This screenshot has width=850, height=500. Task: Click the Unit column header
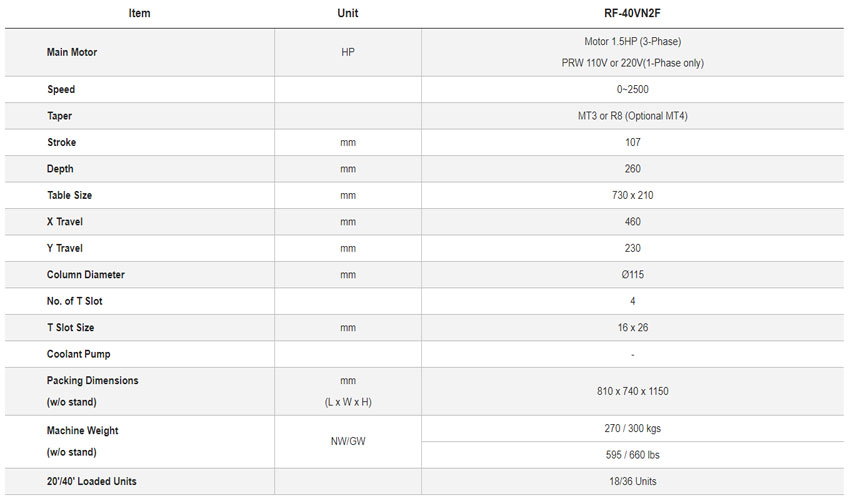click(x=348, y=14)
